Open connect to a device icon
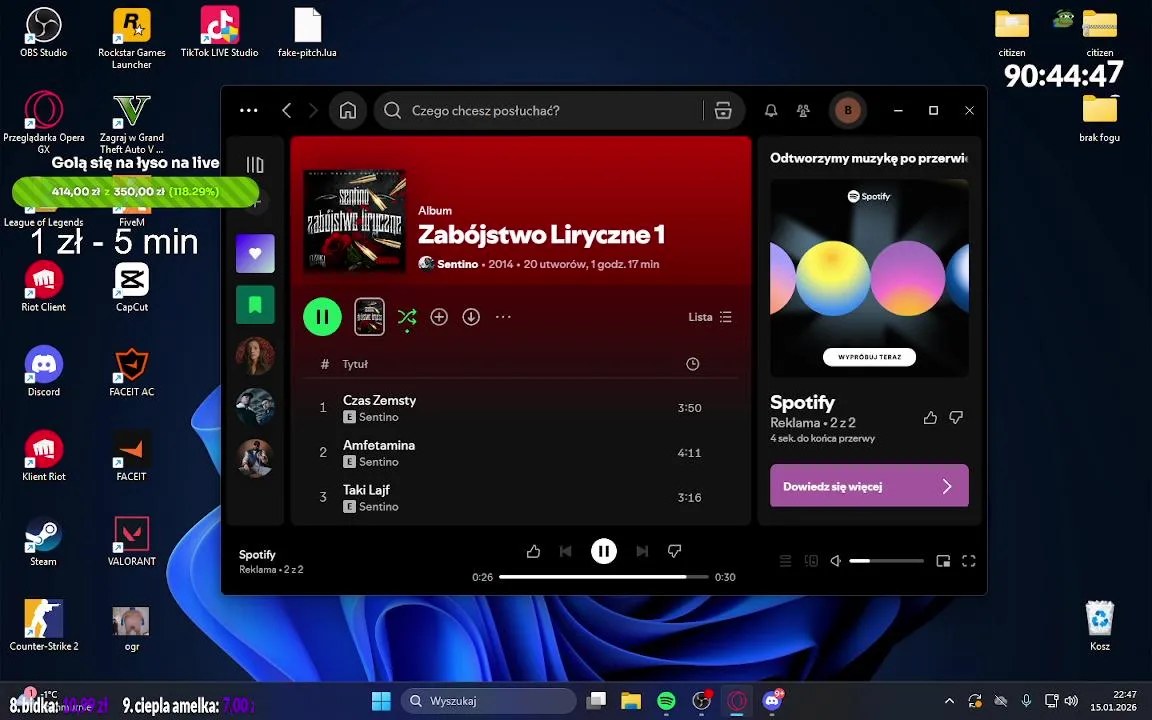The width and height of the screenshot is (1152, 720). click(x=811, y=561)
